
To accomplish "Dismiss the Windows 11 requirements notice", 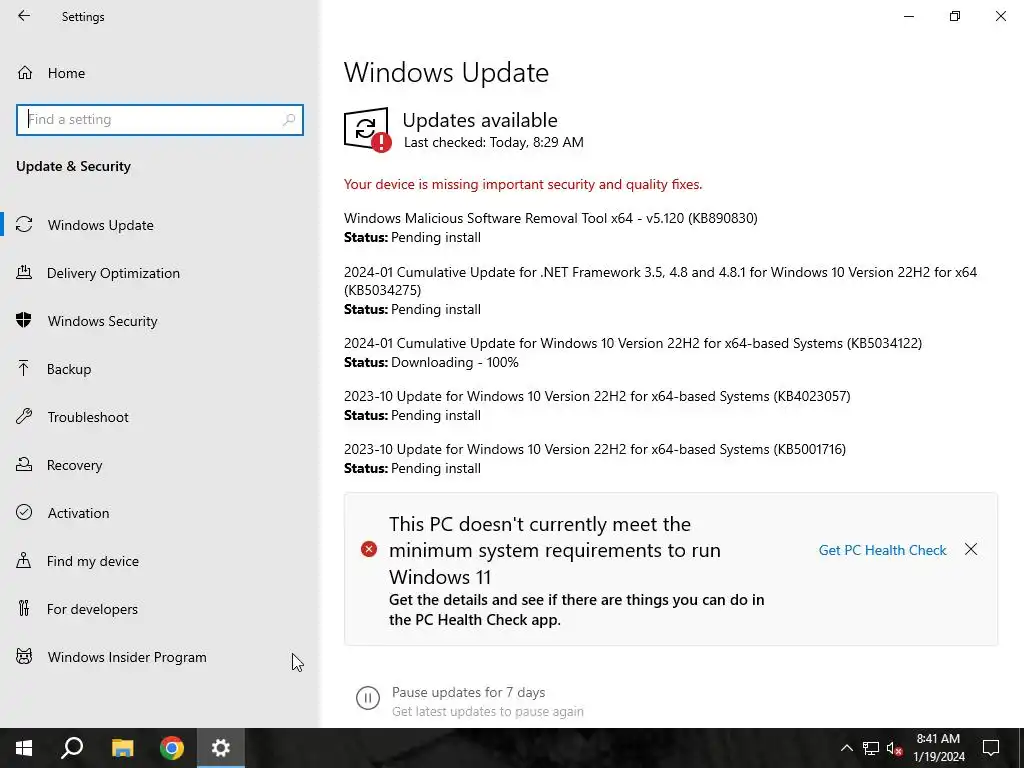I will 971,549.
